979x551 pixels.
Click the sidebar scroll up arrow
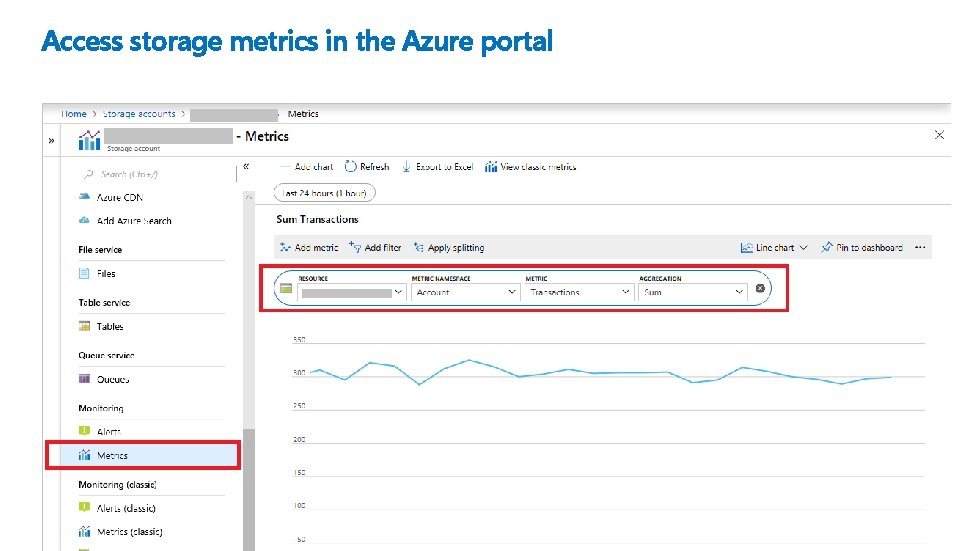[x=248, y=197]
